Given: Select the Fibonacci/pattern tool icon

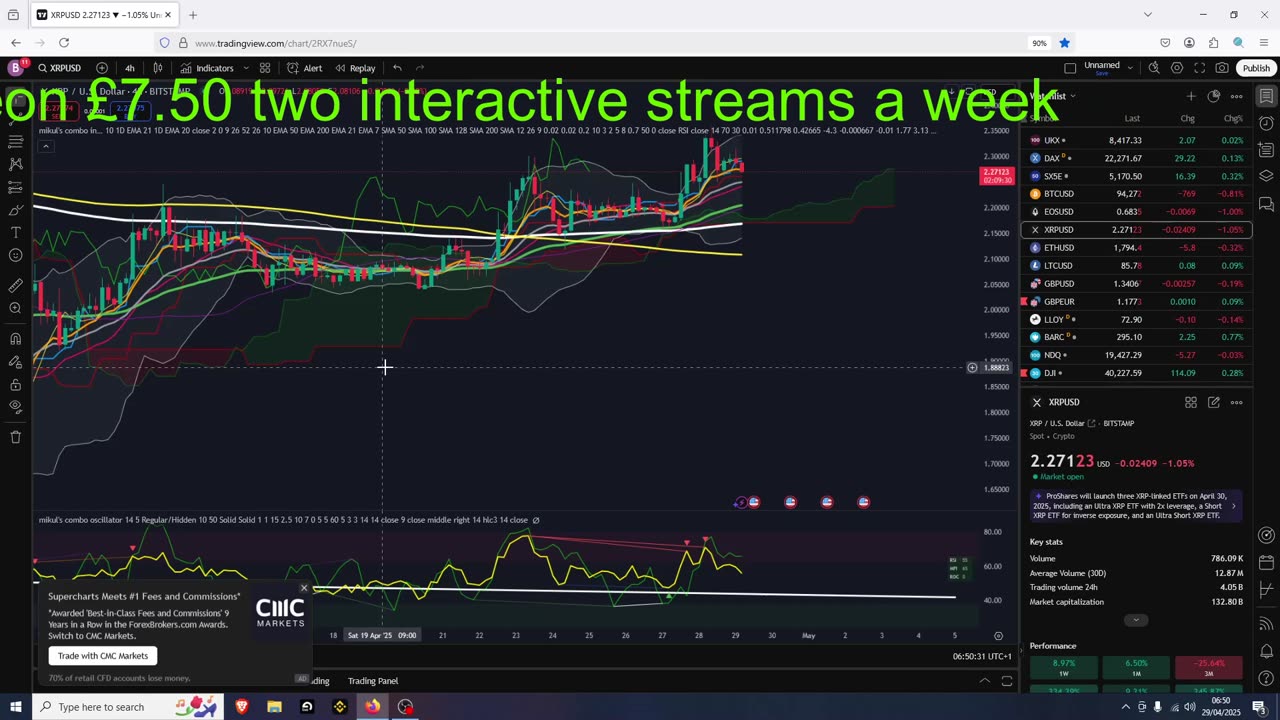Looking at the screenshot, I should click(15, 164).
